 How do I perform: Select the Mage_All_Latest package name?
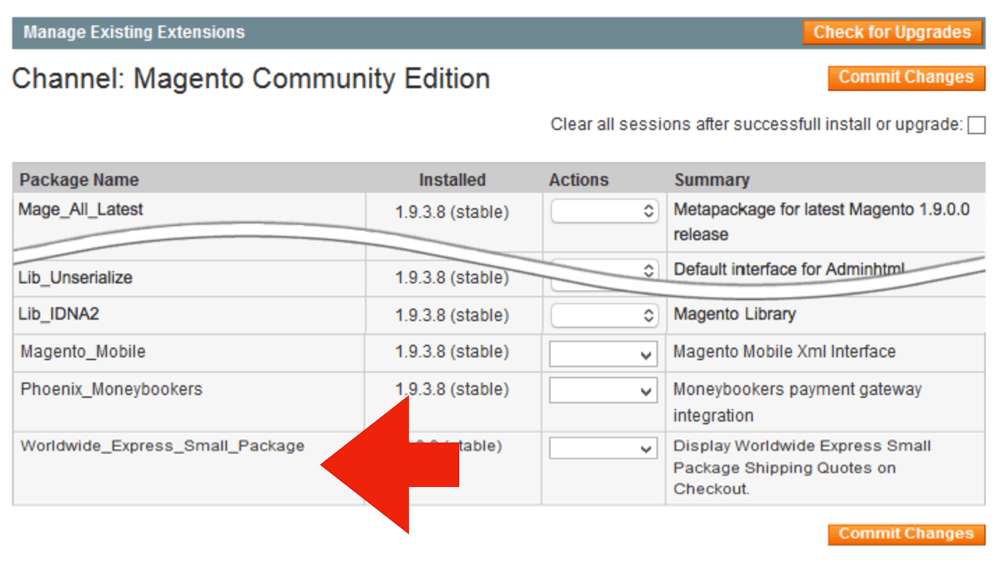click(80, 210)
